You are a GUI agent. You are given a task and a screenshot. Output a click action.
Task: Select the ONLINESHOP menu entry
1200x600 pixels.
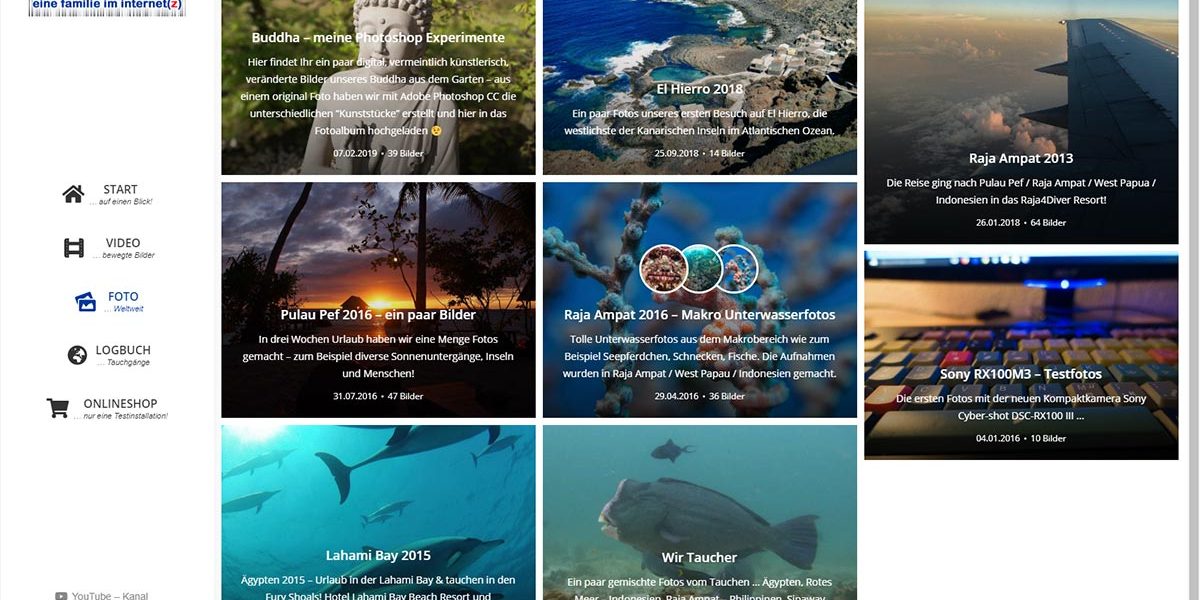point(120,404)
